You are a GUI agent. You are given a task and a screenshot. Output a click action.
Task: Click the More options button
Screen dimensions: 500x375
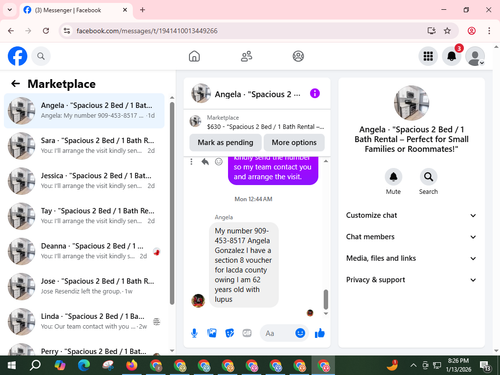tap(294, 142)
